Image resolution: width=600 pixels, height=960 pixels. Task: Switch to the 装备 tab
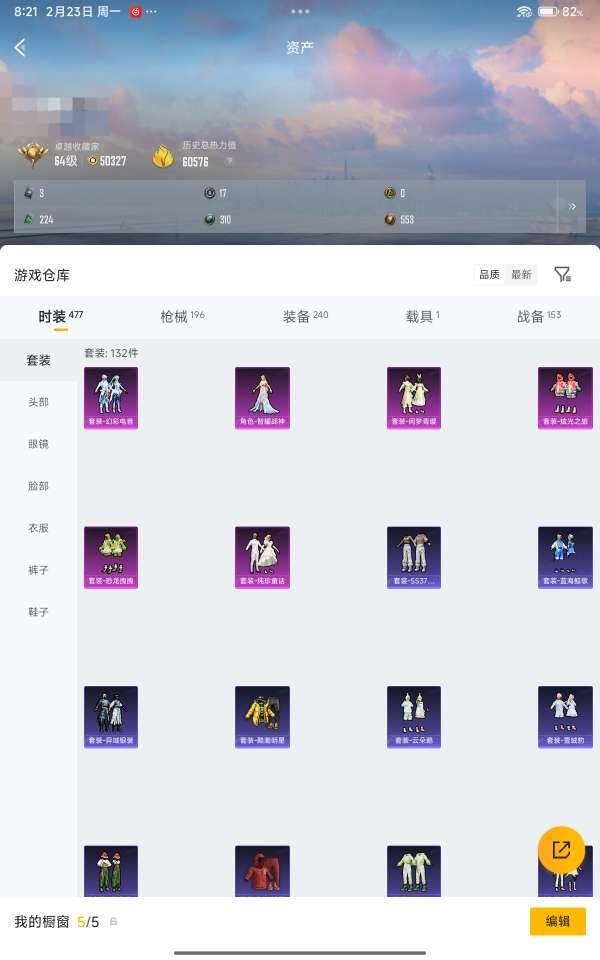(305, 317)
